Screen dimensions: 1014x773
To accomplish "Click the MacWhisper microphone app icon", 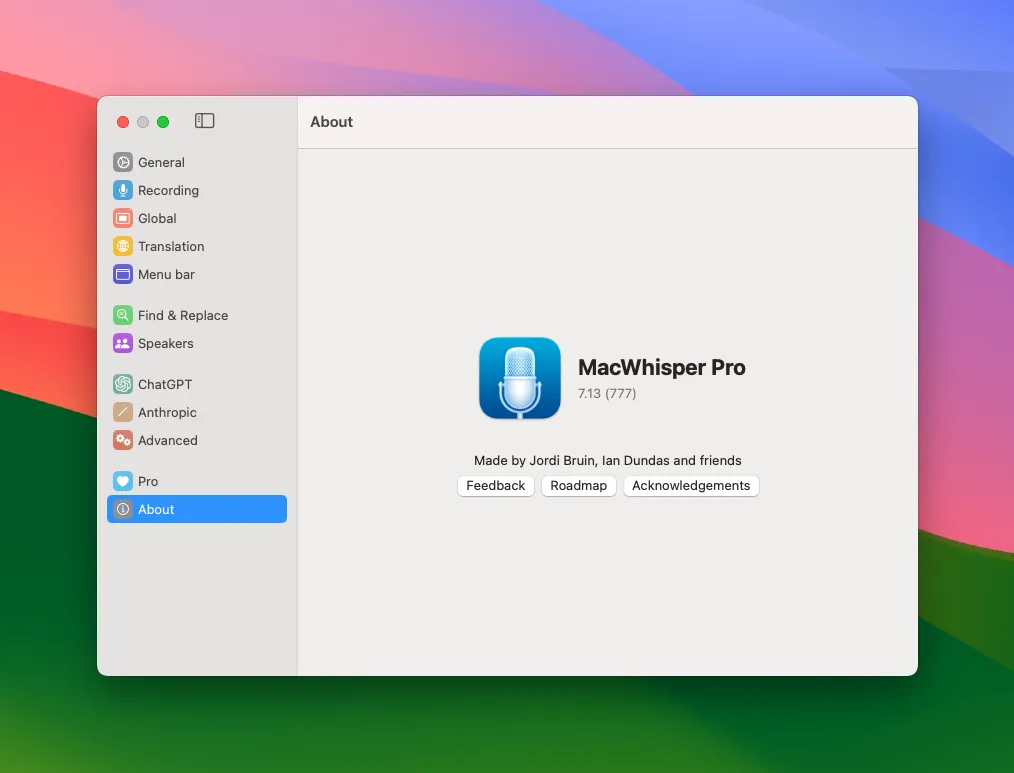I will pyautogui.click(x=520, y=378).
